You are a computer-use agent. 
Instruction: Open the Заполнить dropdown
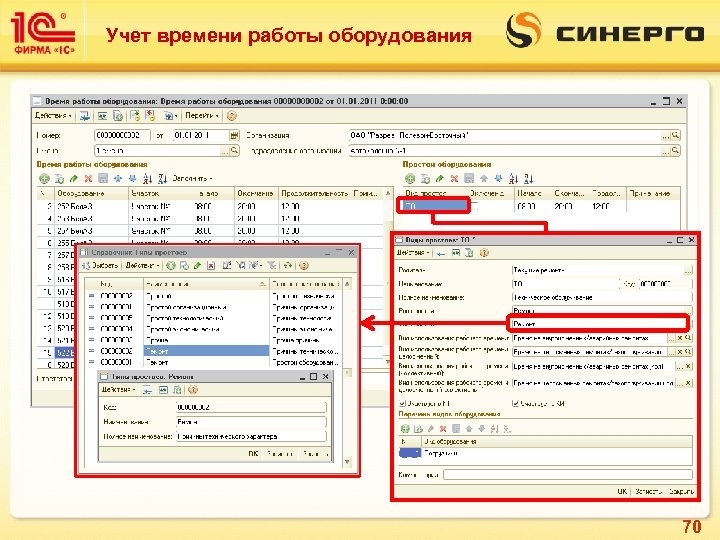pyautogui.click(x=192, y=178)
